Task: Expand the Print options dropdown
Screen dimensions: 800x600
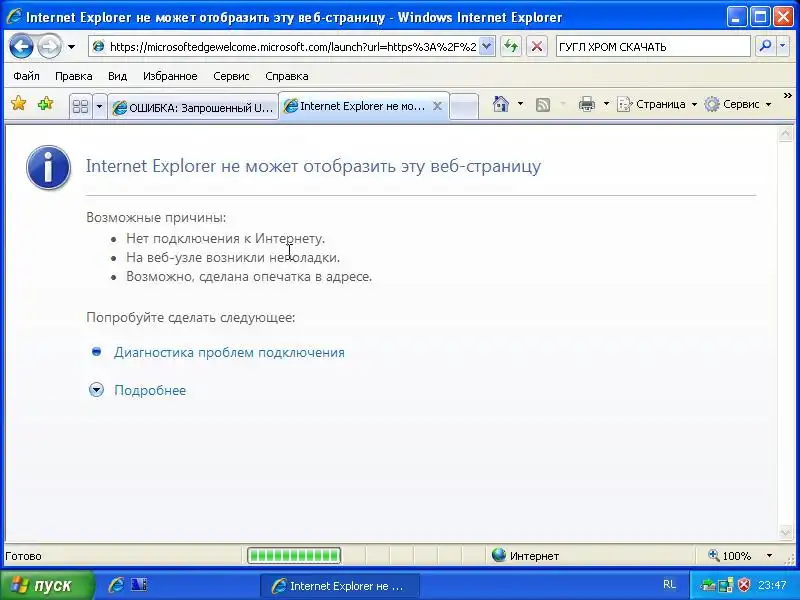Action: click(606, 104)
